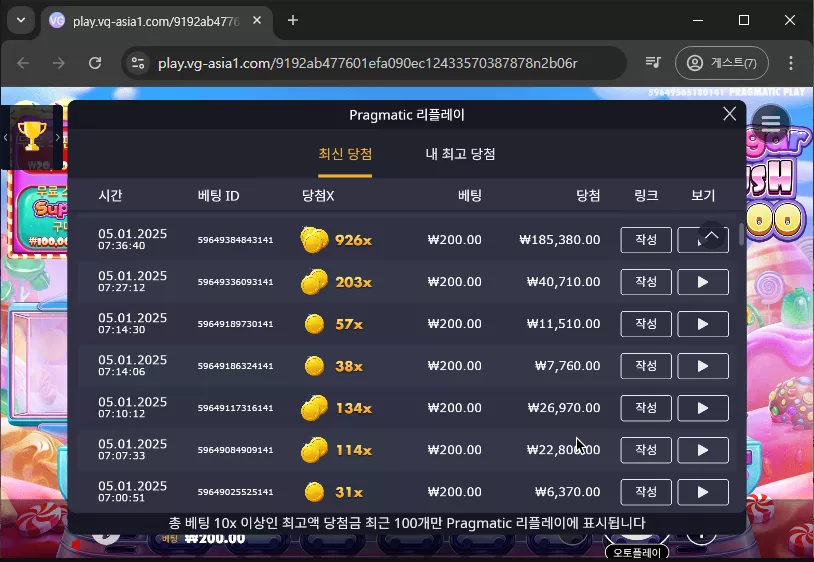Click the 당첨X column header
The image size is (814, 562).
(318, 196)
